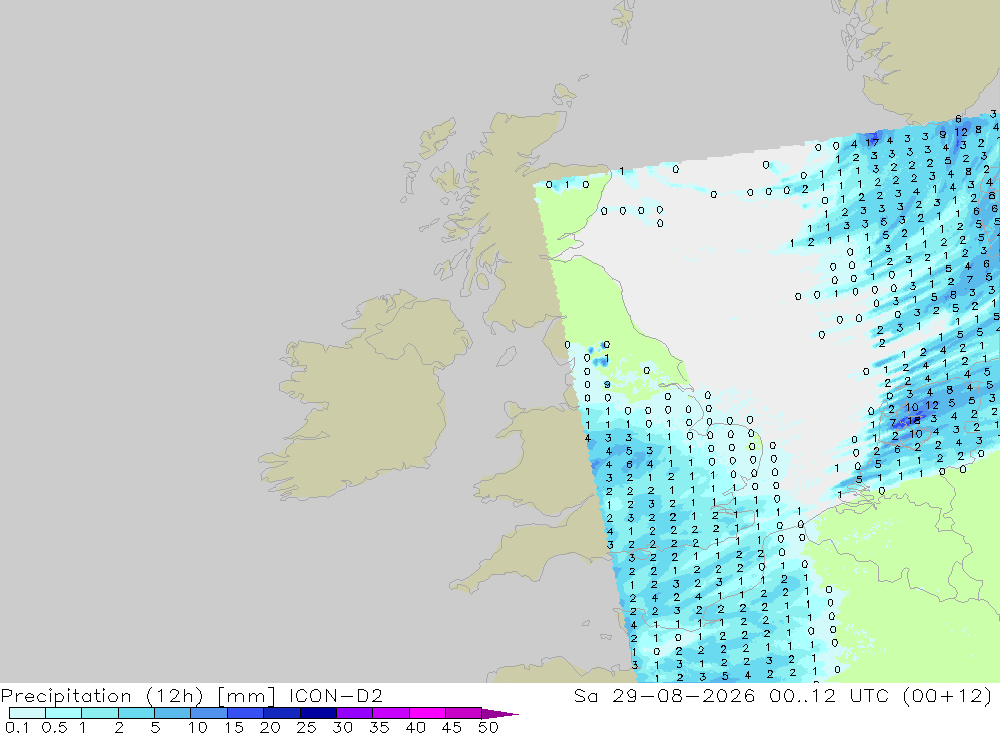Select the palest cyan 0.1–0.5 mm legend swatch
Viewport: 1000px width, 733px height.
[27, 713]
